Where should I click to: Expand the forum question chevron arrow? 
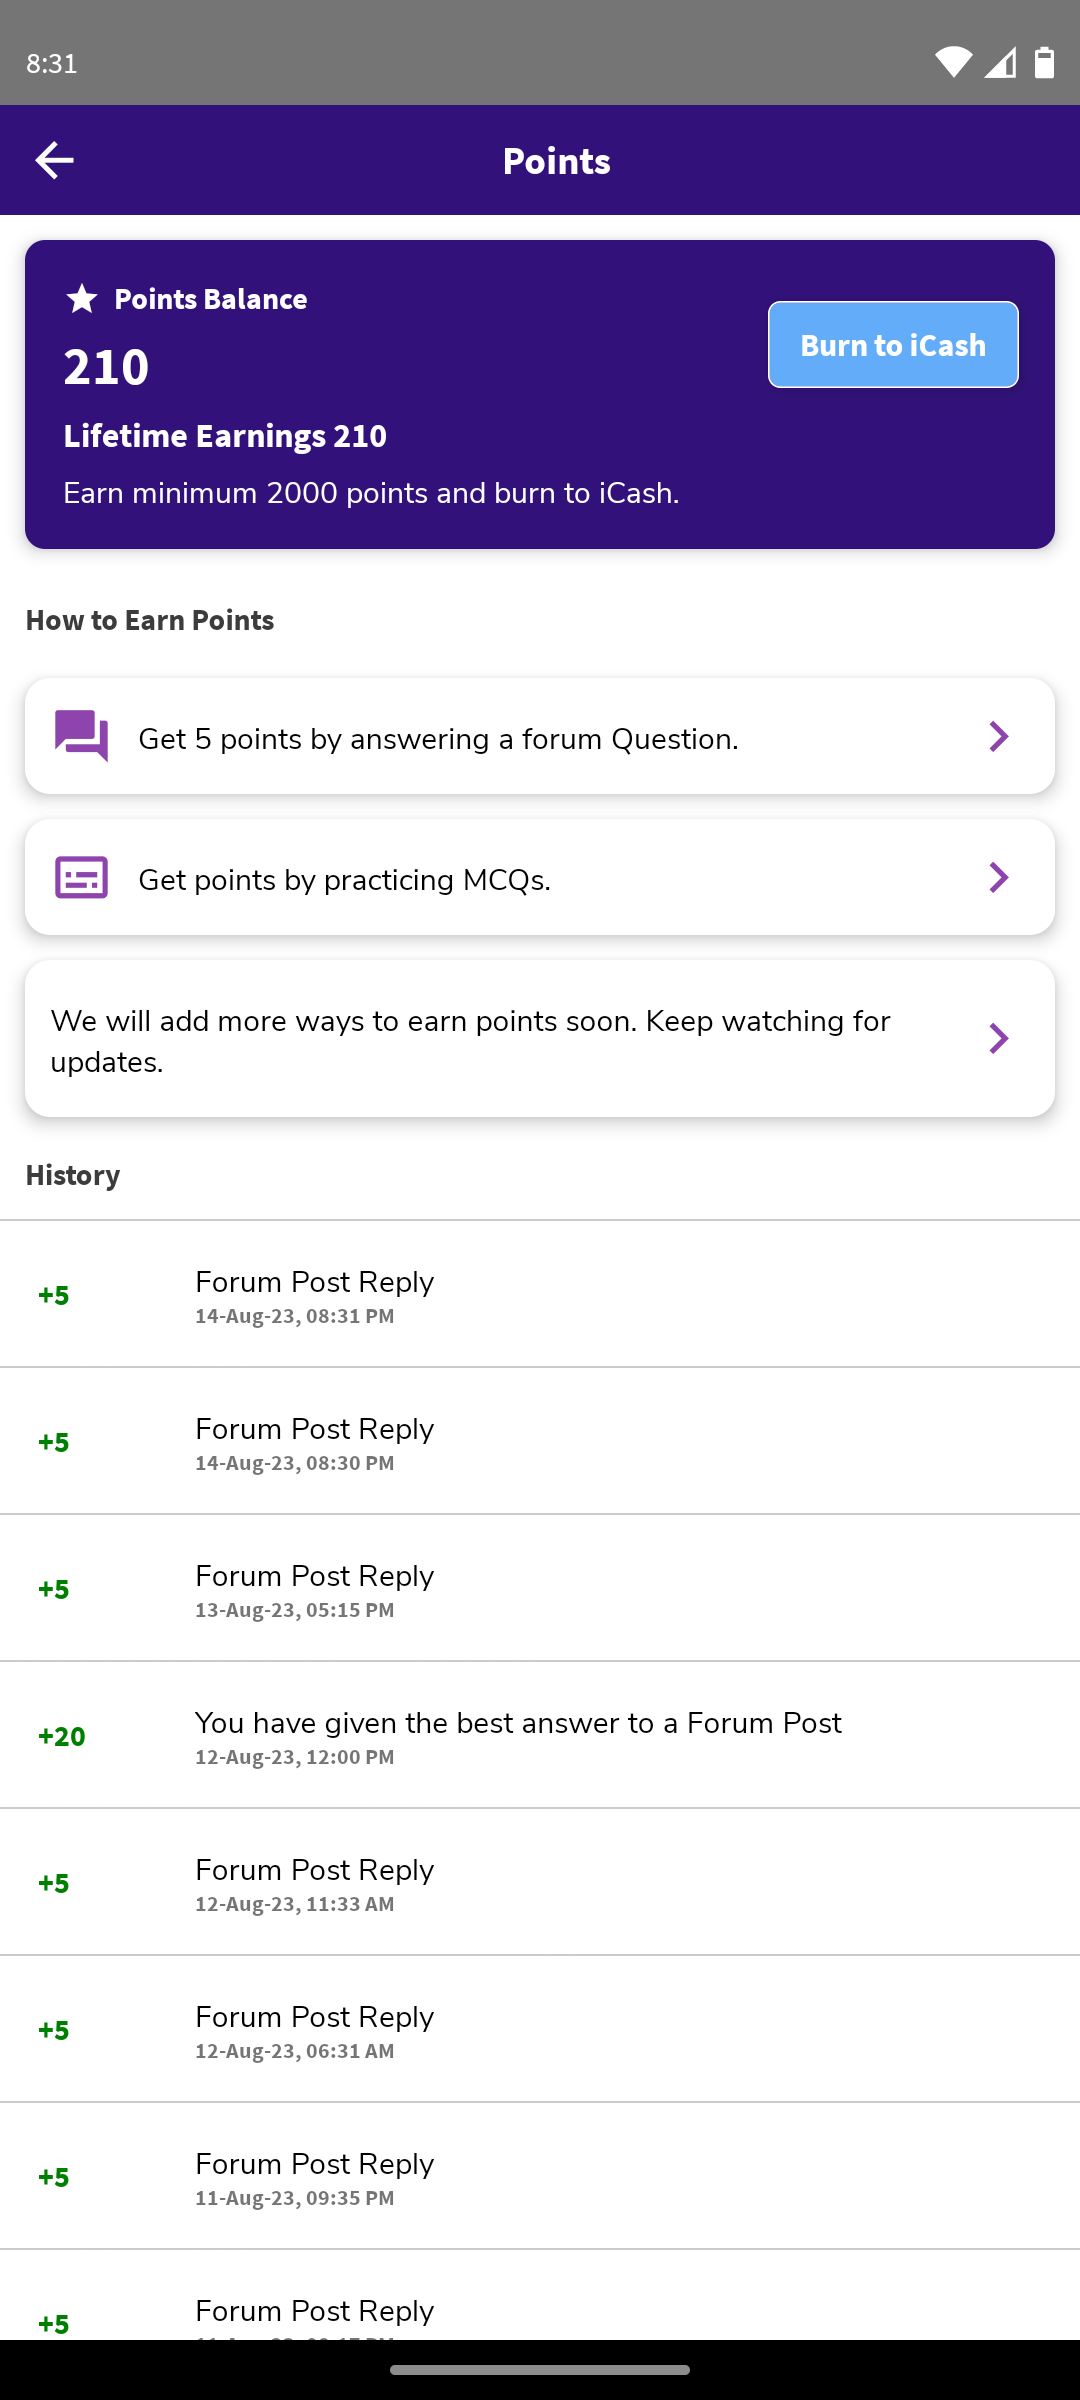click(x=998, y=736)
